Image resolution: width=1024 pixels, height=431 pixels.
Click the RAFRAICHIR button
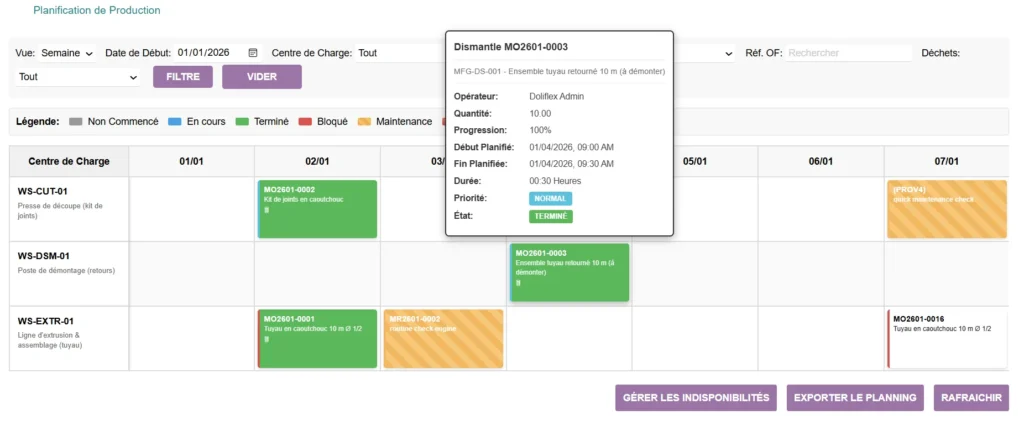[x=971, y=398]
